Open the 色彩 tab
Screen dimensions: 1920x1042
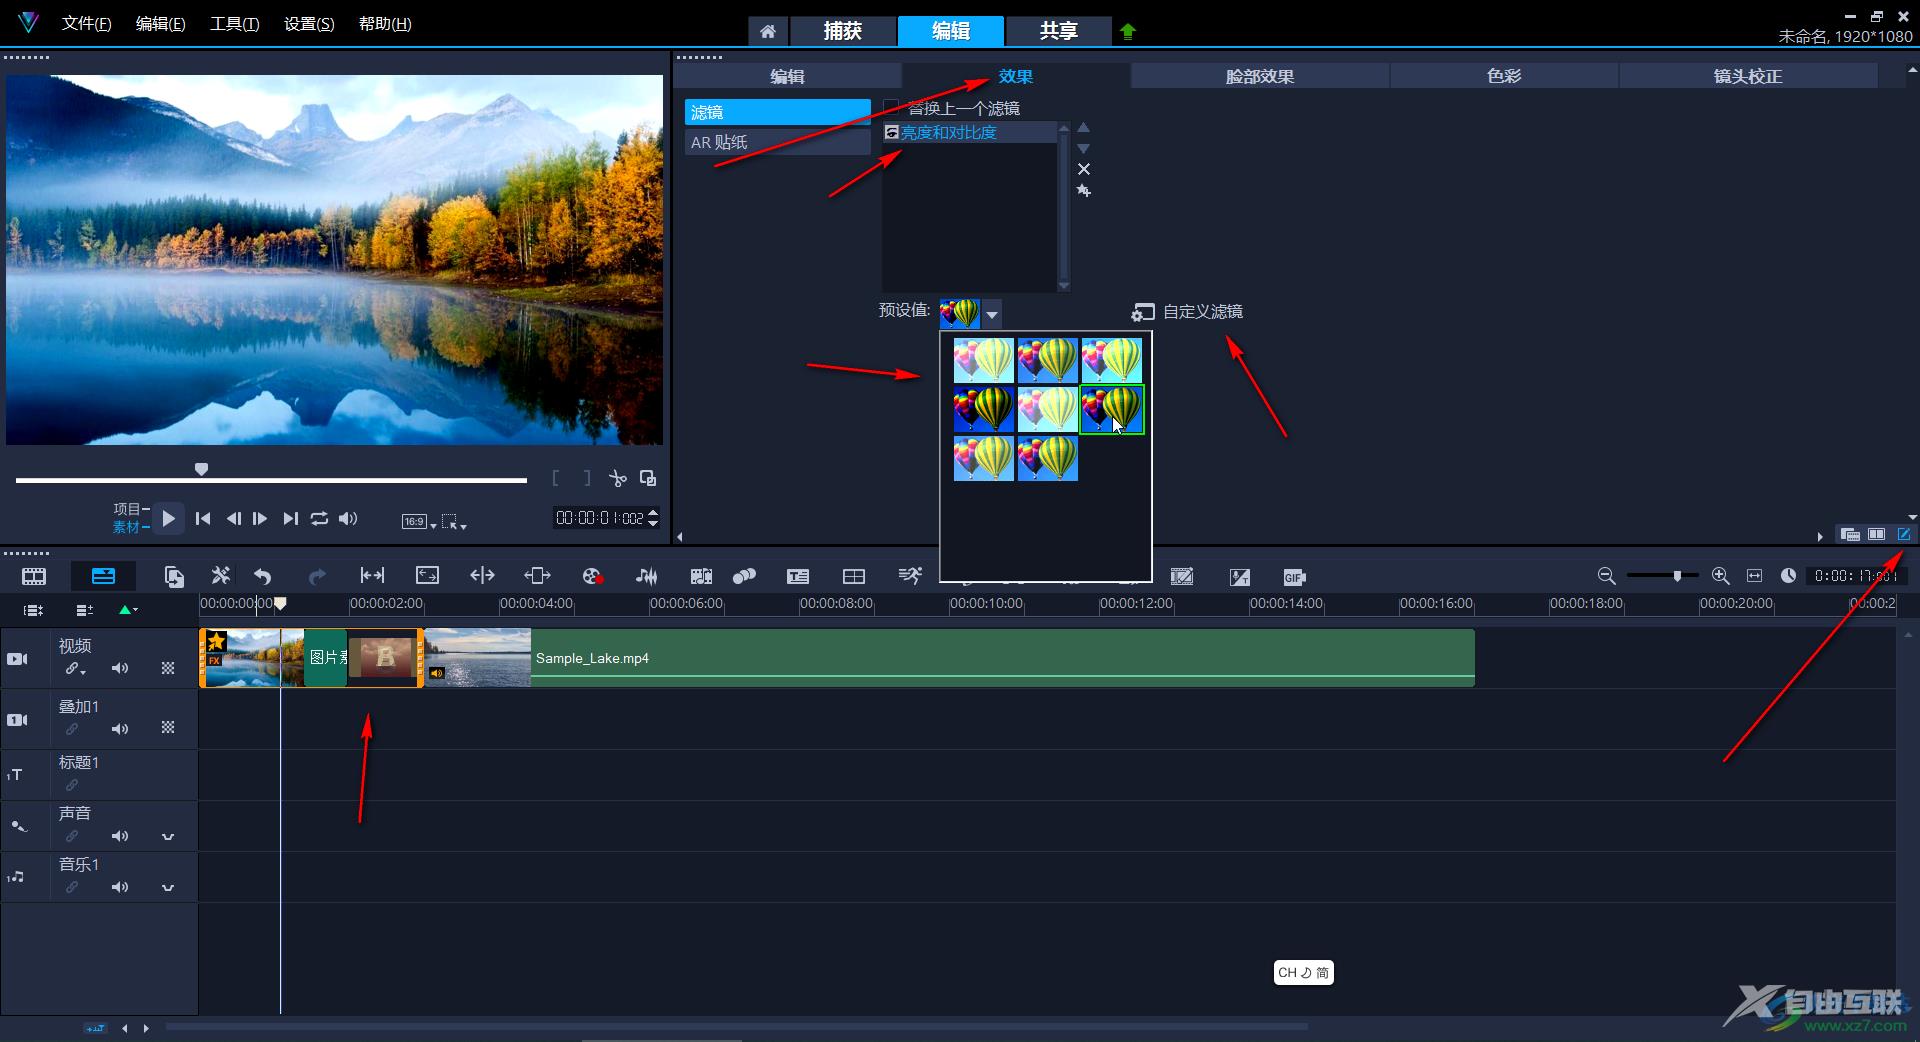1504,76
